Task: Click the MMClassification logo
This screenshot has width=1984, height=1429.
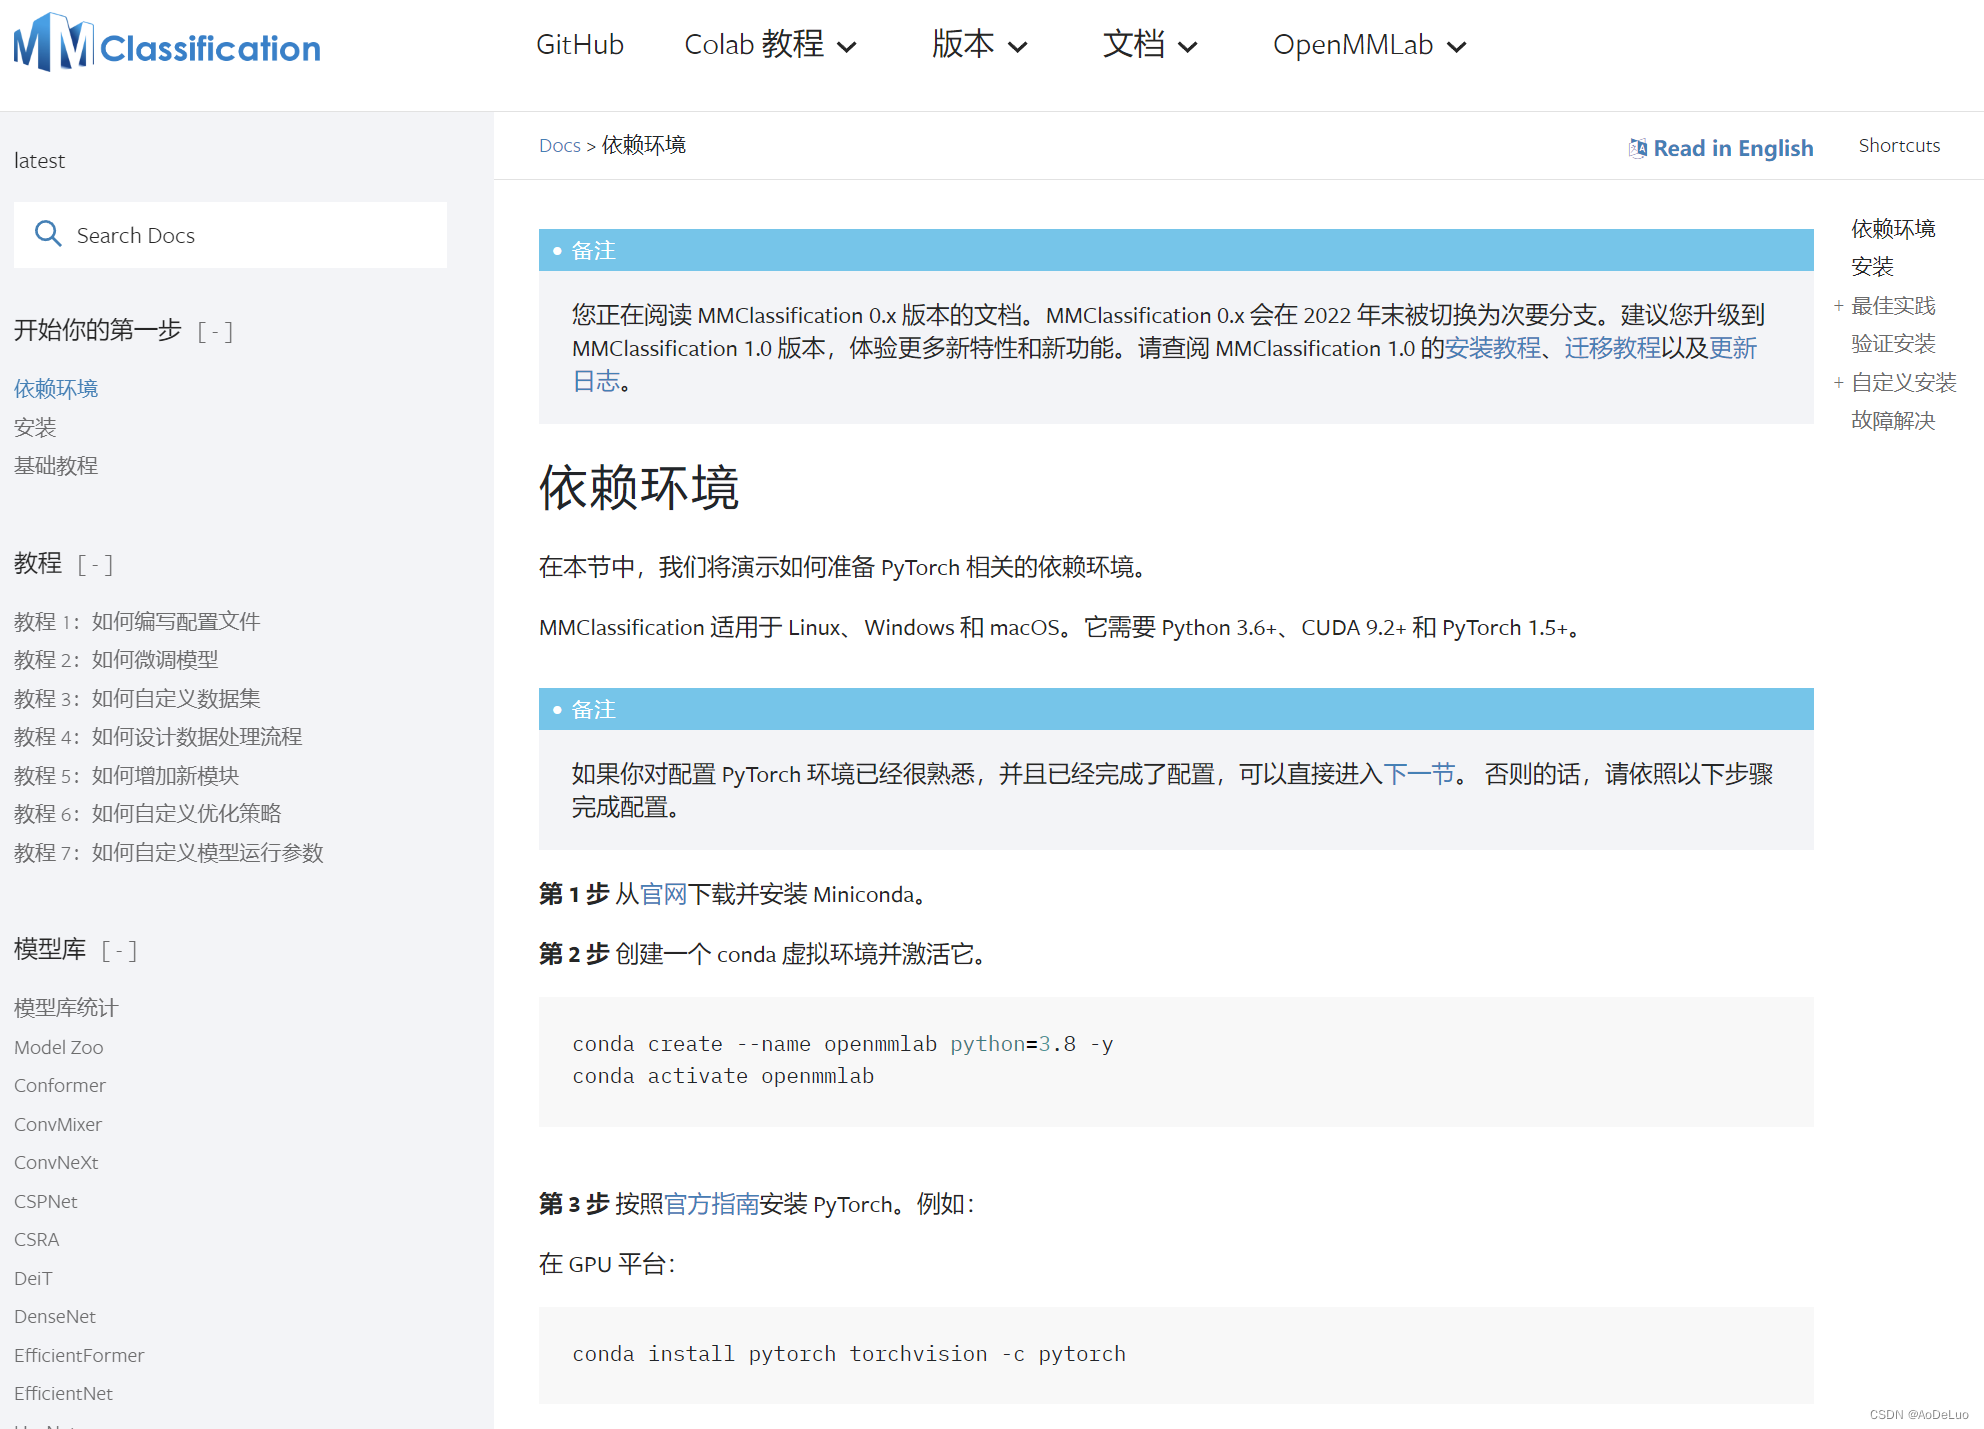Action: click(167, 44)
